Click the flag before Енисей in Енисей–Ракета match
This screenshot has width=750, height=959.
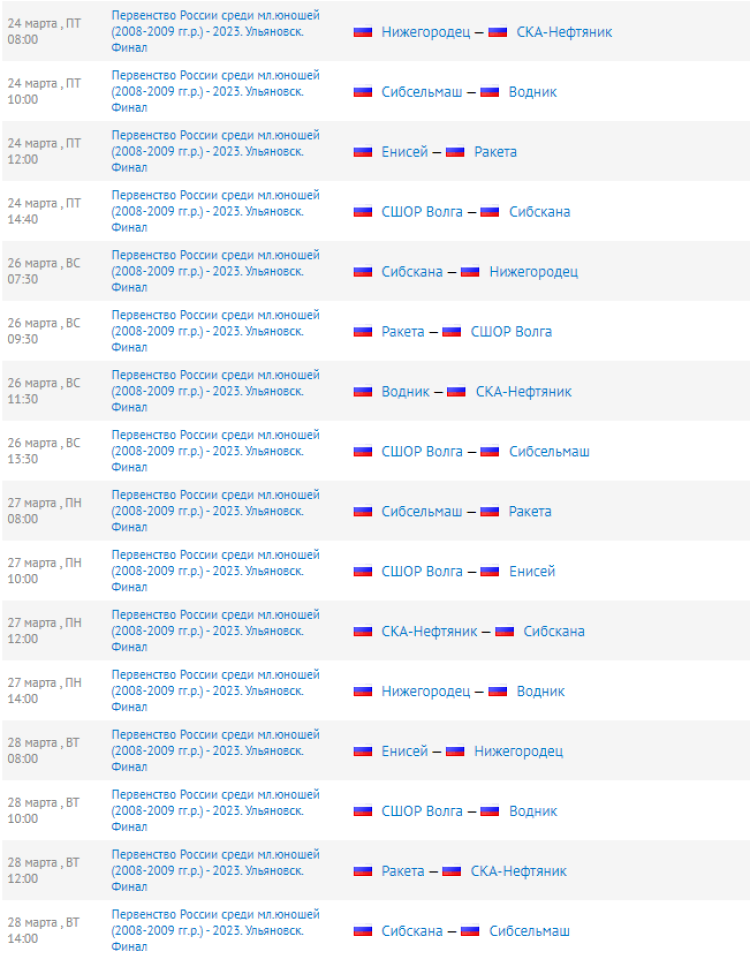[x=363, y=152]
